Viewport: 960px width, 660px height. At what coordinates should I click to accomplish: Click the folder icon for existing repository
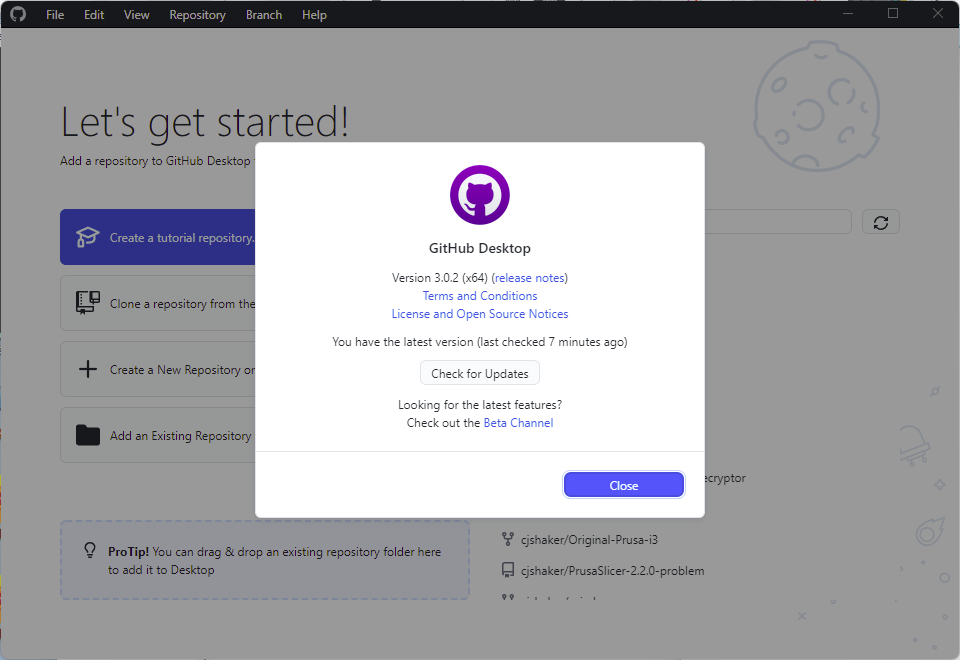(88, 435)
